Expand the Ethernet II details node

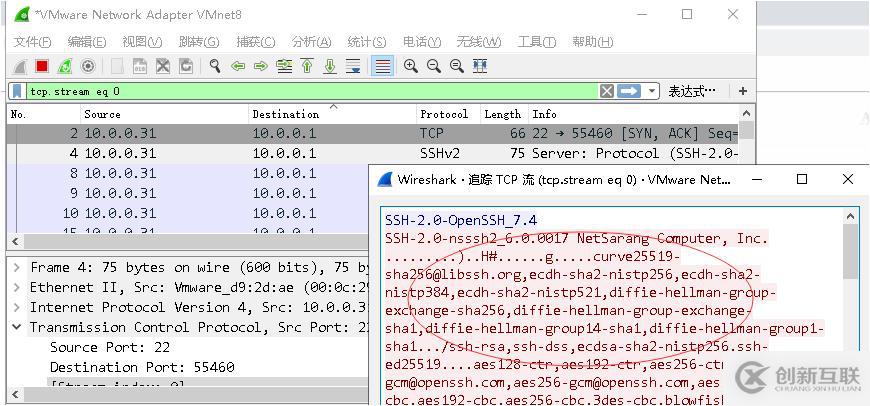coord(17,287)
